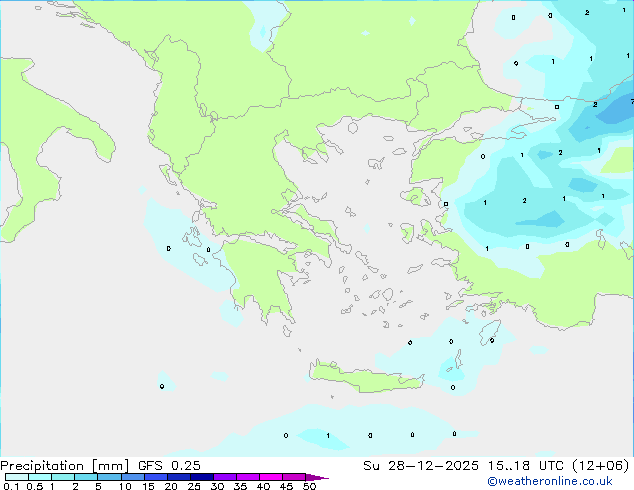Click the above-50 mm arrow end of the legend

317,477
